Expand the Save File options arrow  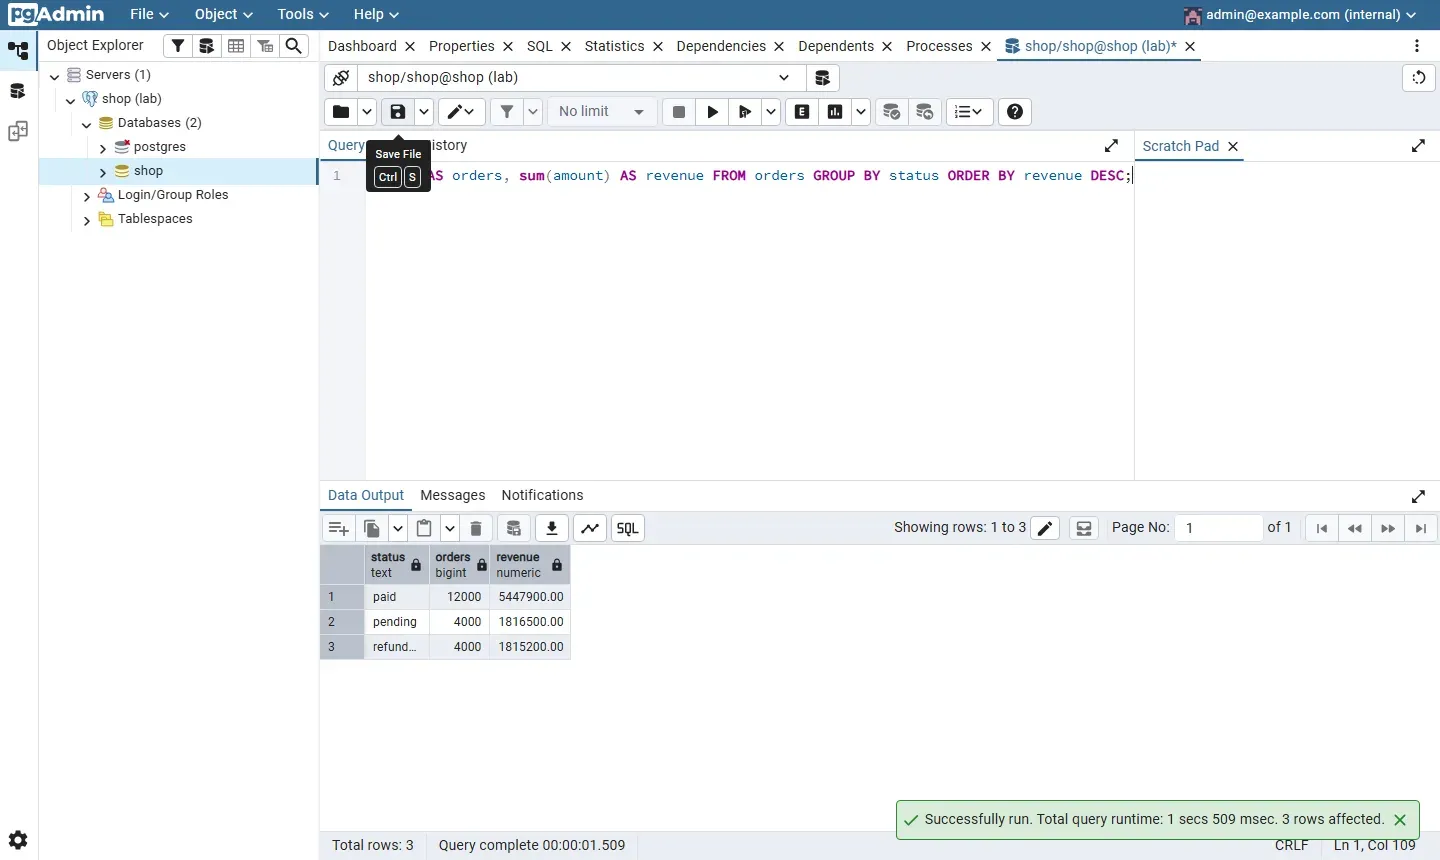(x=424, y=112)
